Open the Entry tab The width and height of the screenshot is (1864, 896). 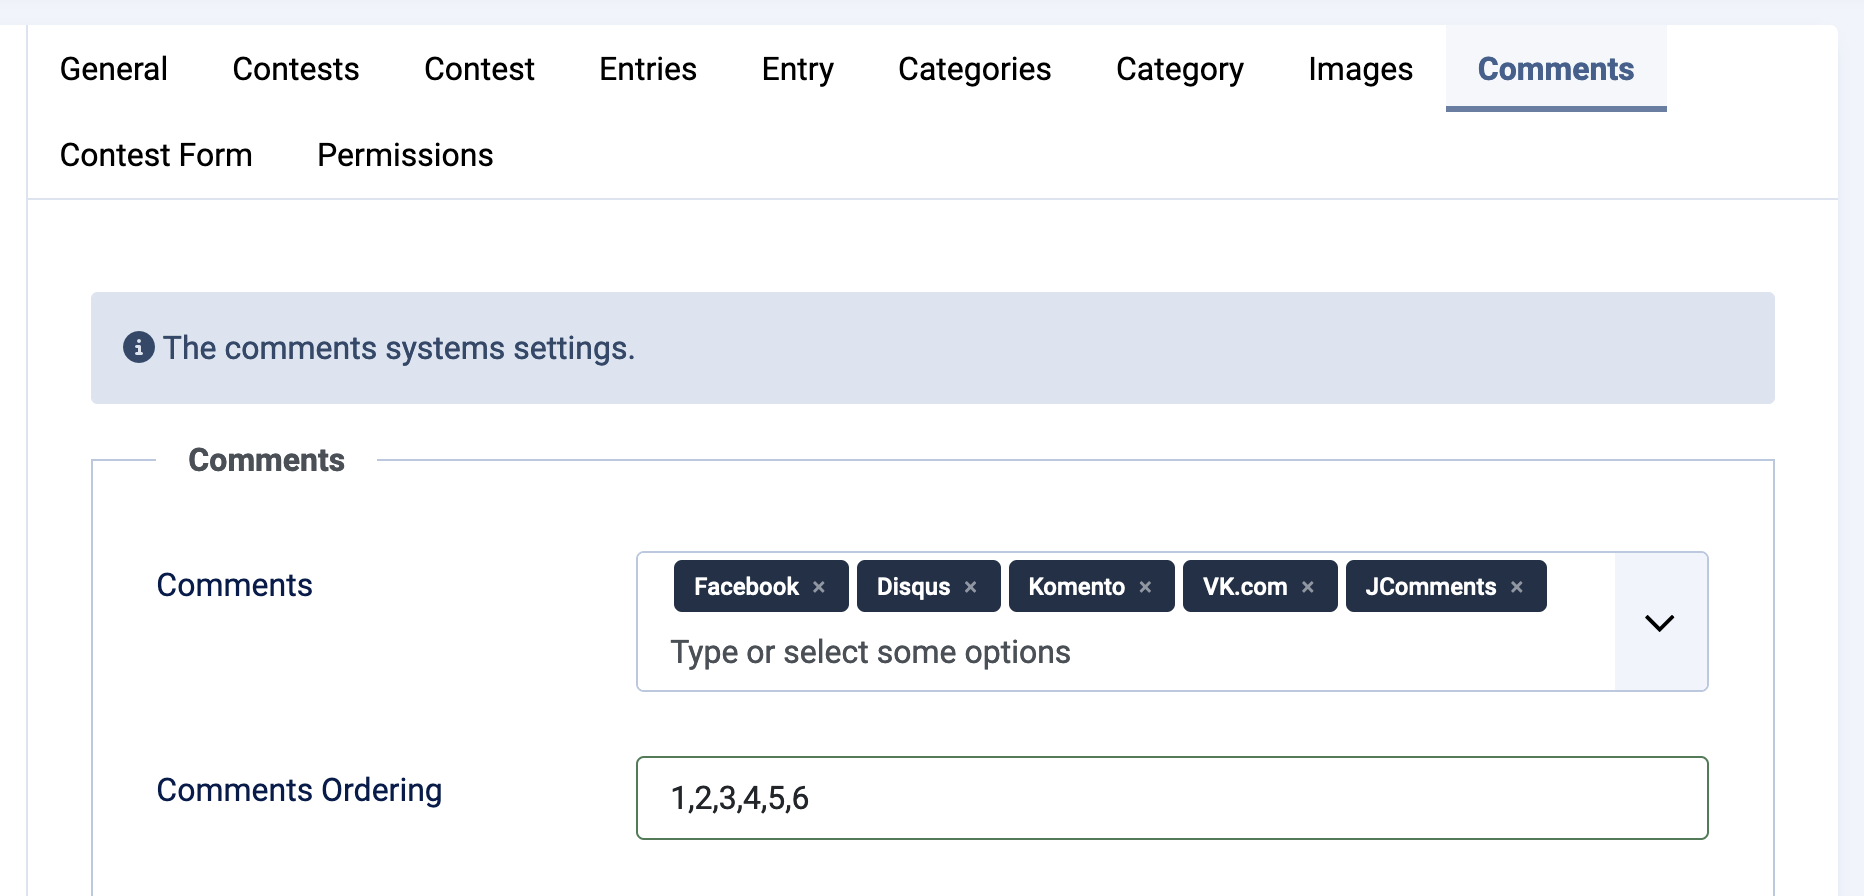tap(798, 69)
